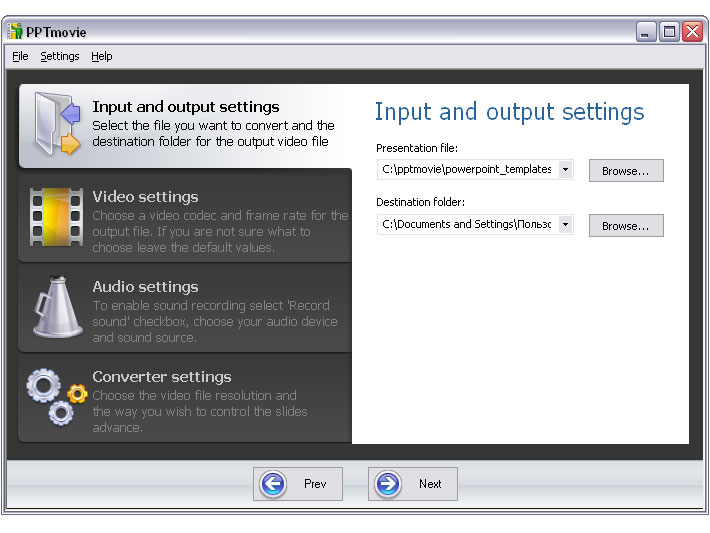Click the gears Converter settings icon

57,397
